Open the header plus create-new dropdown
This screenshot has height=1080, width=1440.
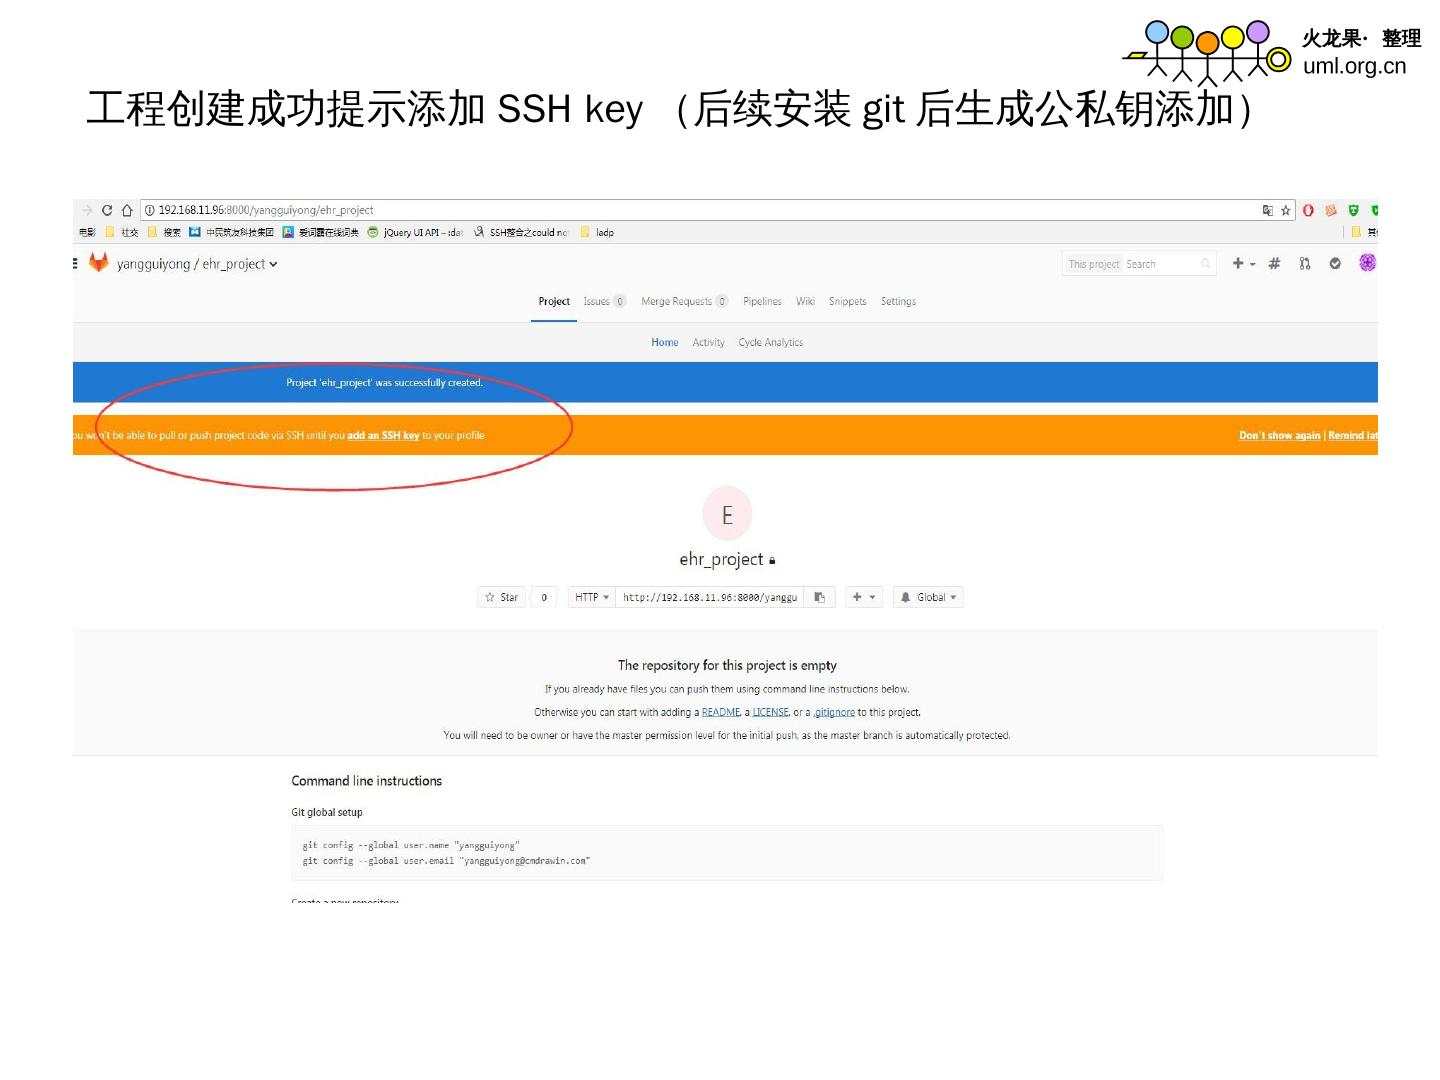click(x=1243, y=263)
